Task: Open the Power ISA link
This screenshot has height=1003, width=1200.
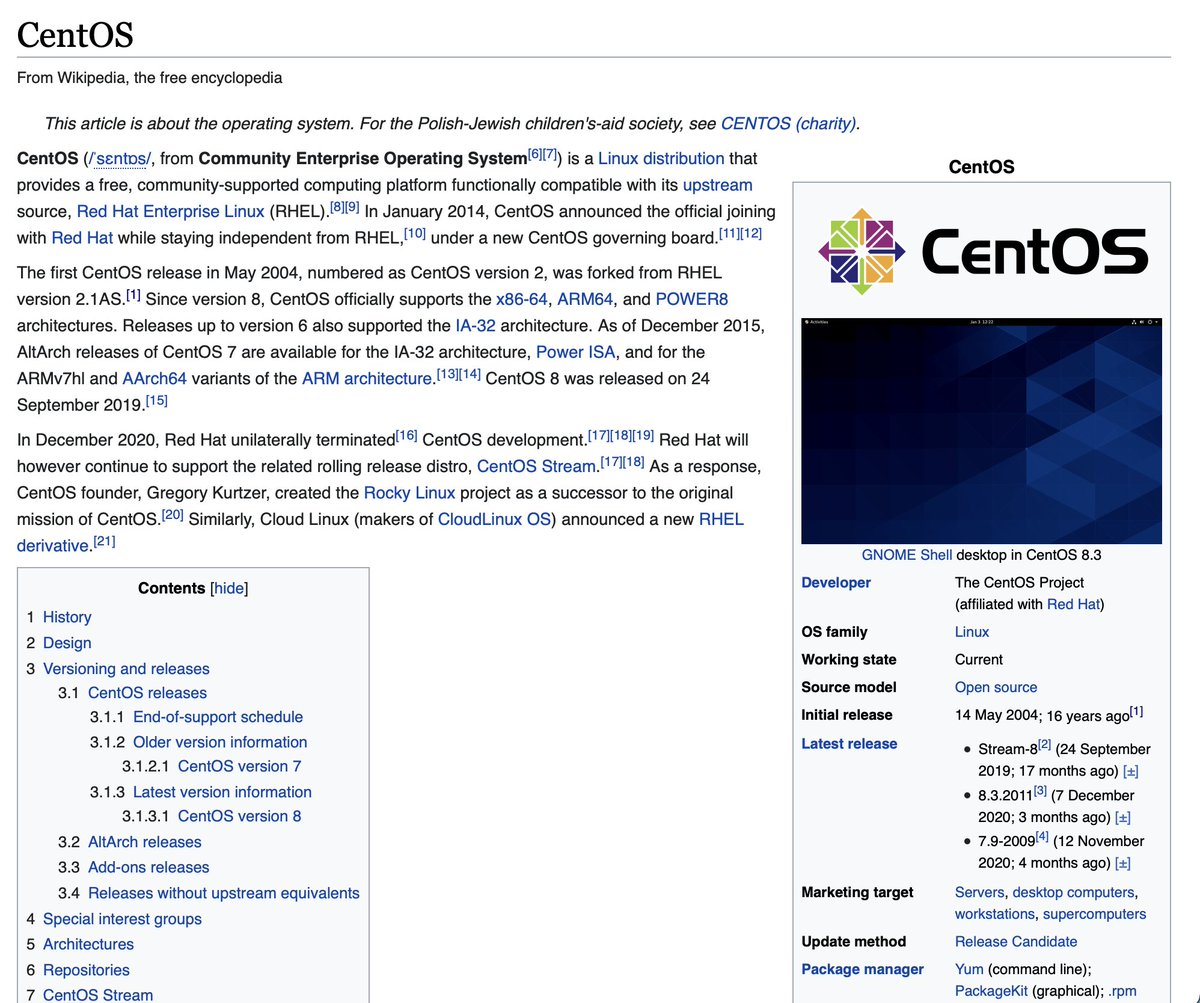Action: [577, 352]
